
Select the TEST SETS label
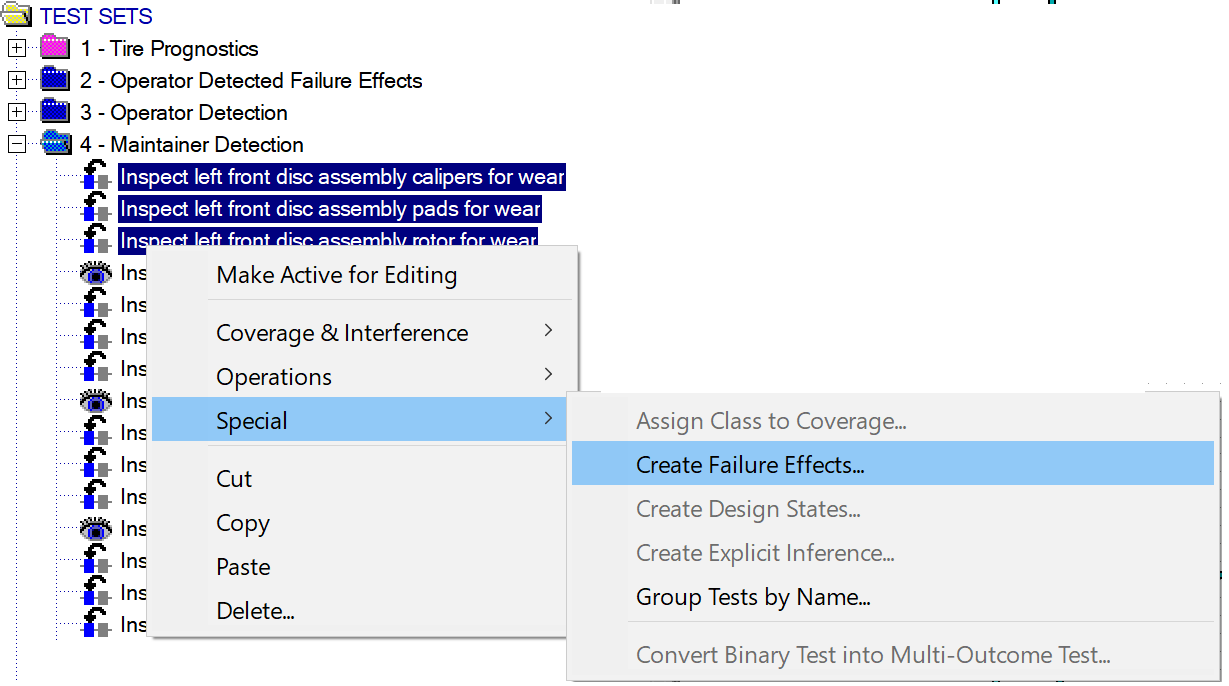(96, 16)
